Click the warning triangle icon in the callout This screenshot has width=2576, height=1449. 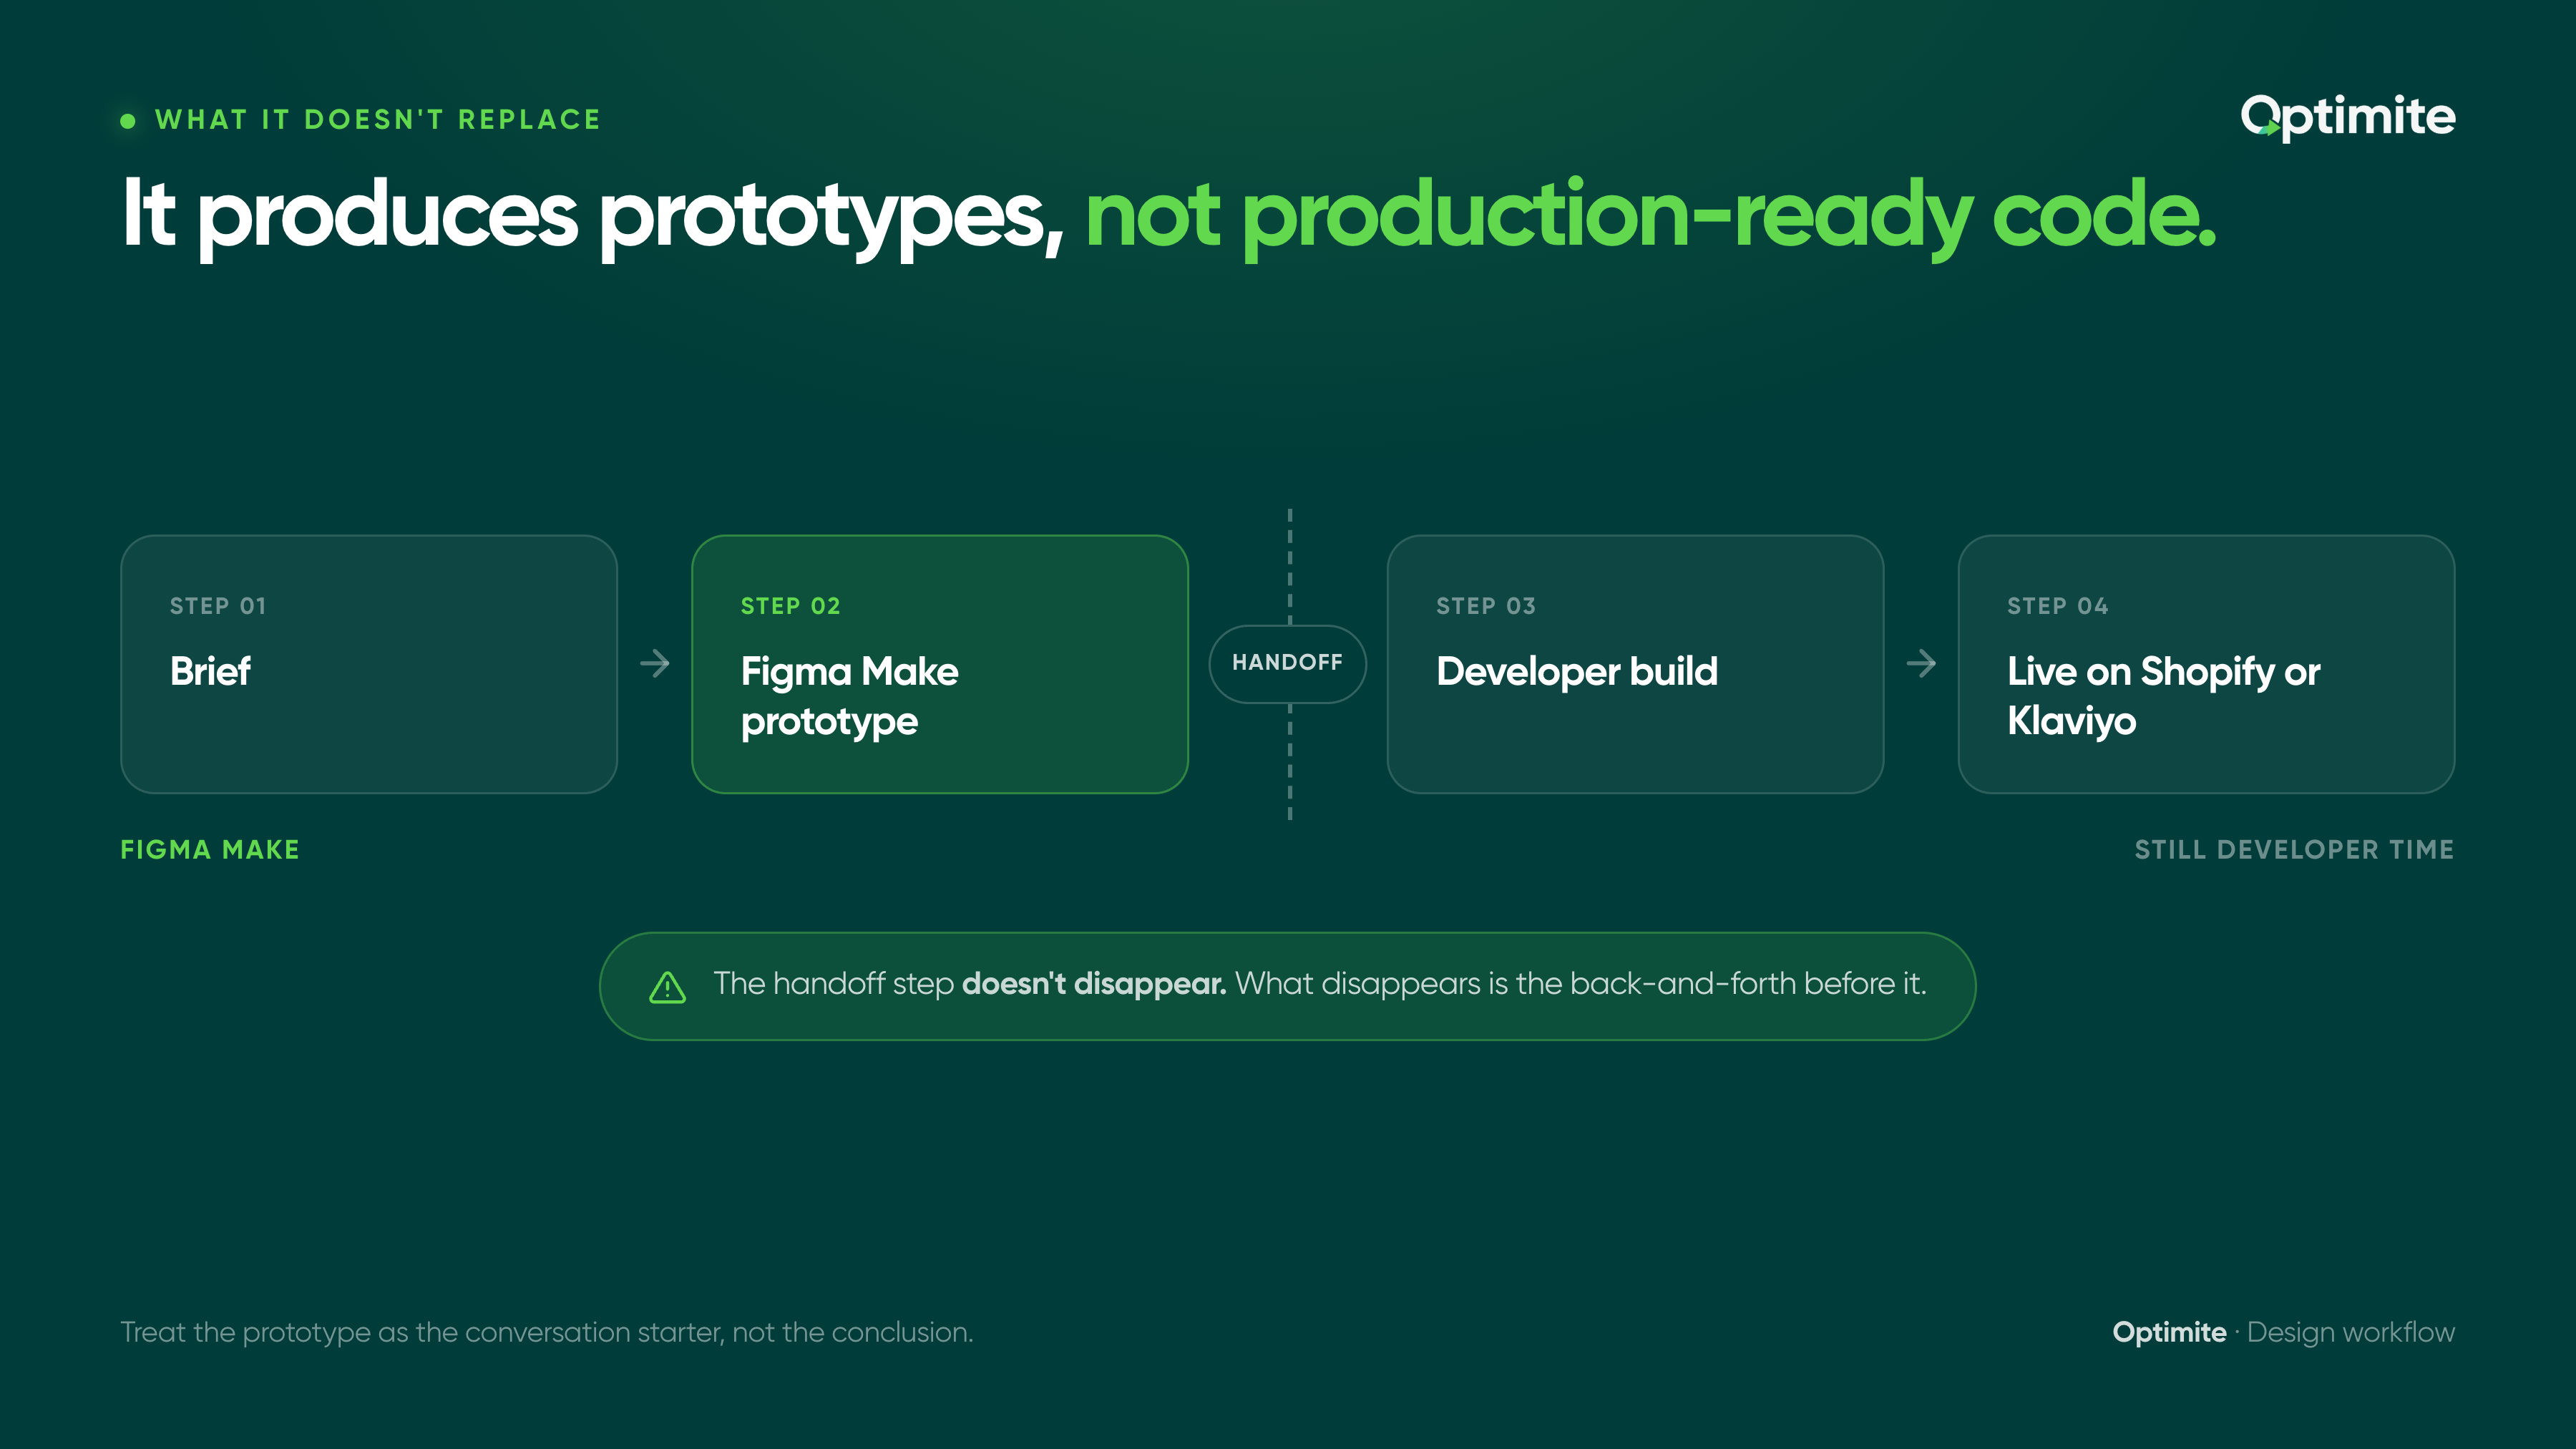pos(667,987)
